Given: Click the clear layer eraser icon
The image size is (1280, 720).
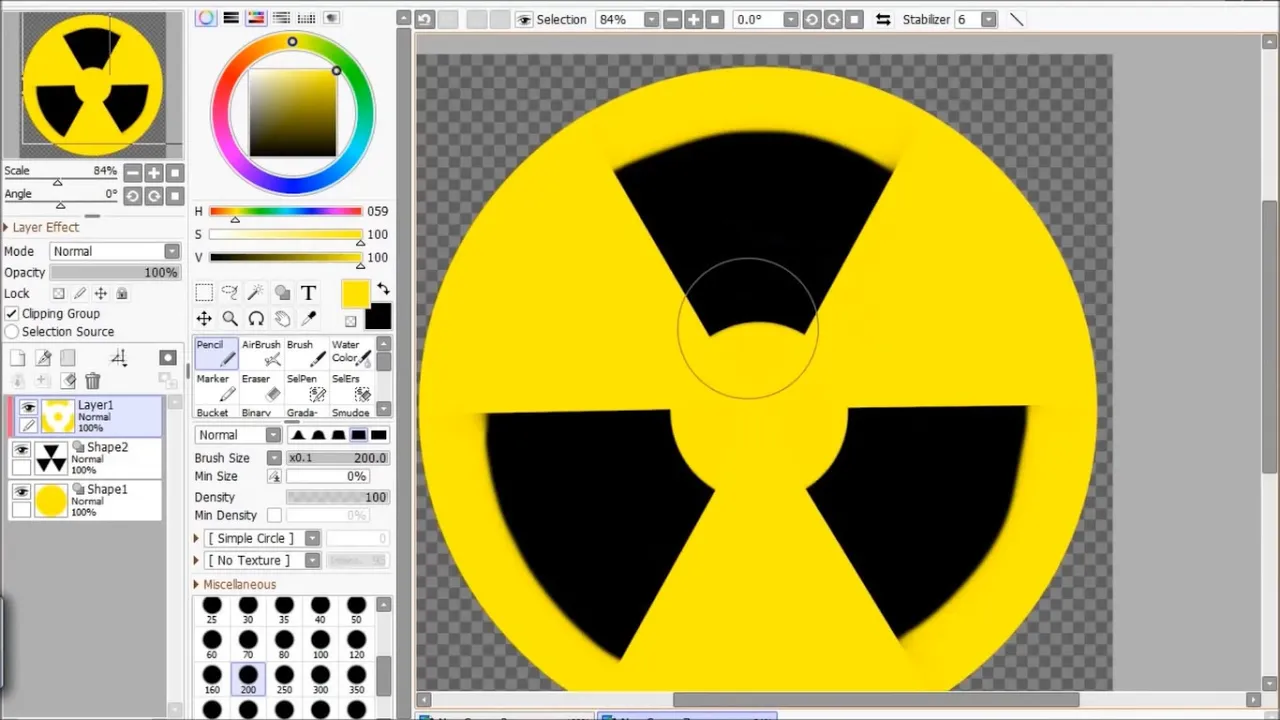Looking at the screenshot, I should 68,380.
